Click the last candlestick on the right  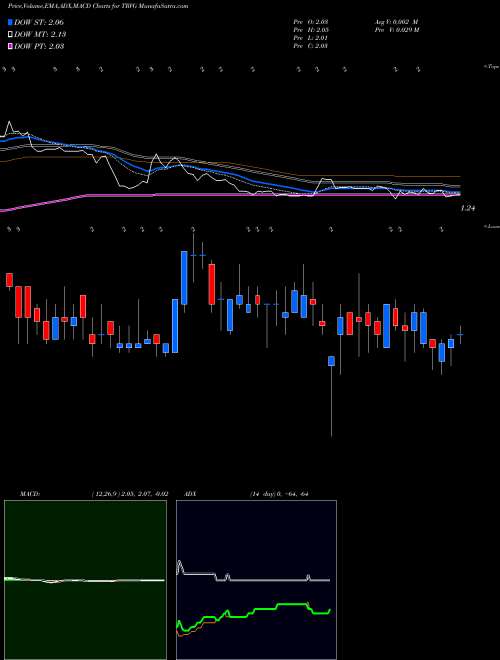coord(460,335)
